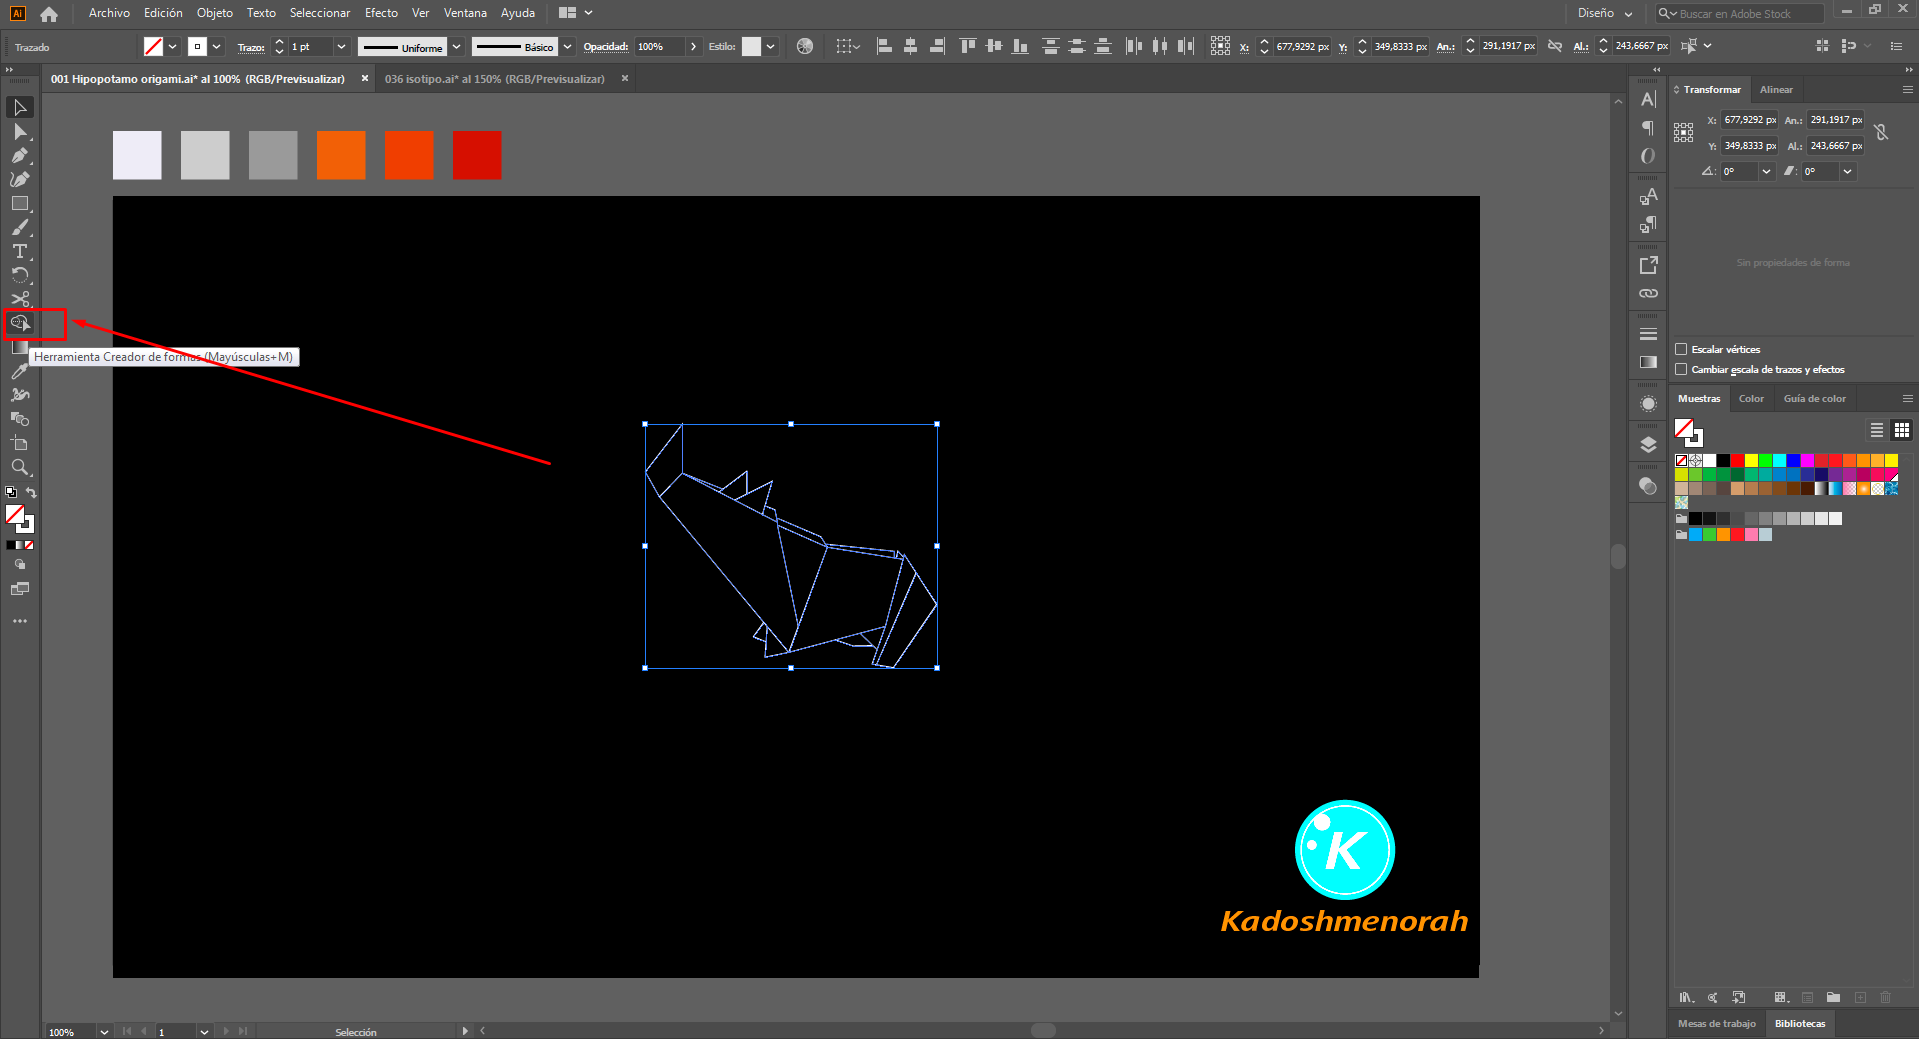The image size is (1919, 1039).
Task: Open Edit Toolbar three dots
Action: click(x=20, y=621)
